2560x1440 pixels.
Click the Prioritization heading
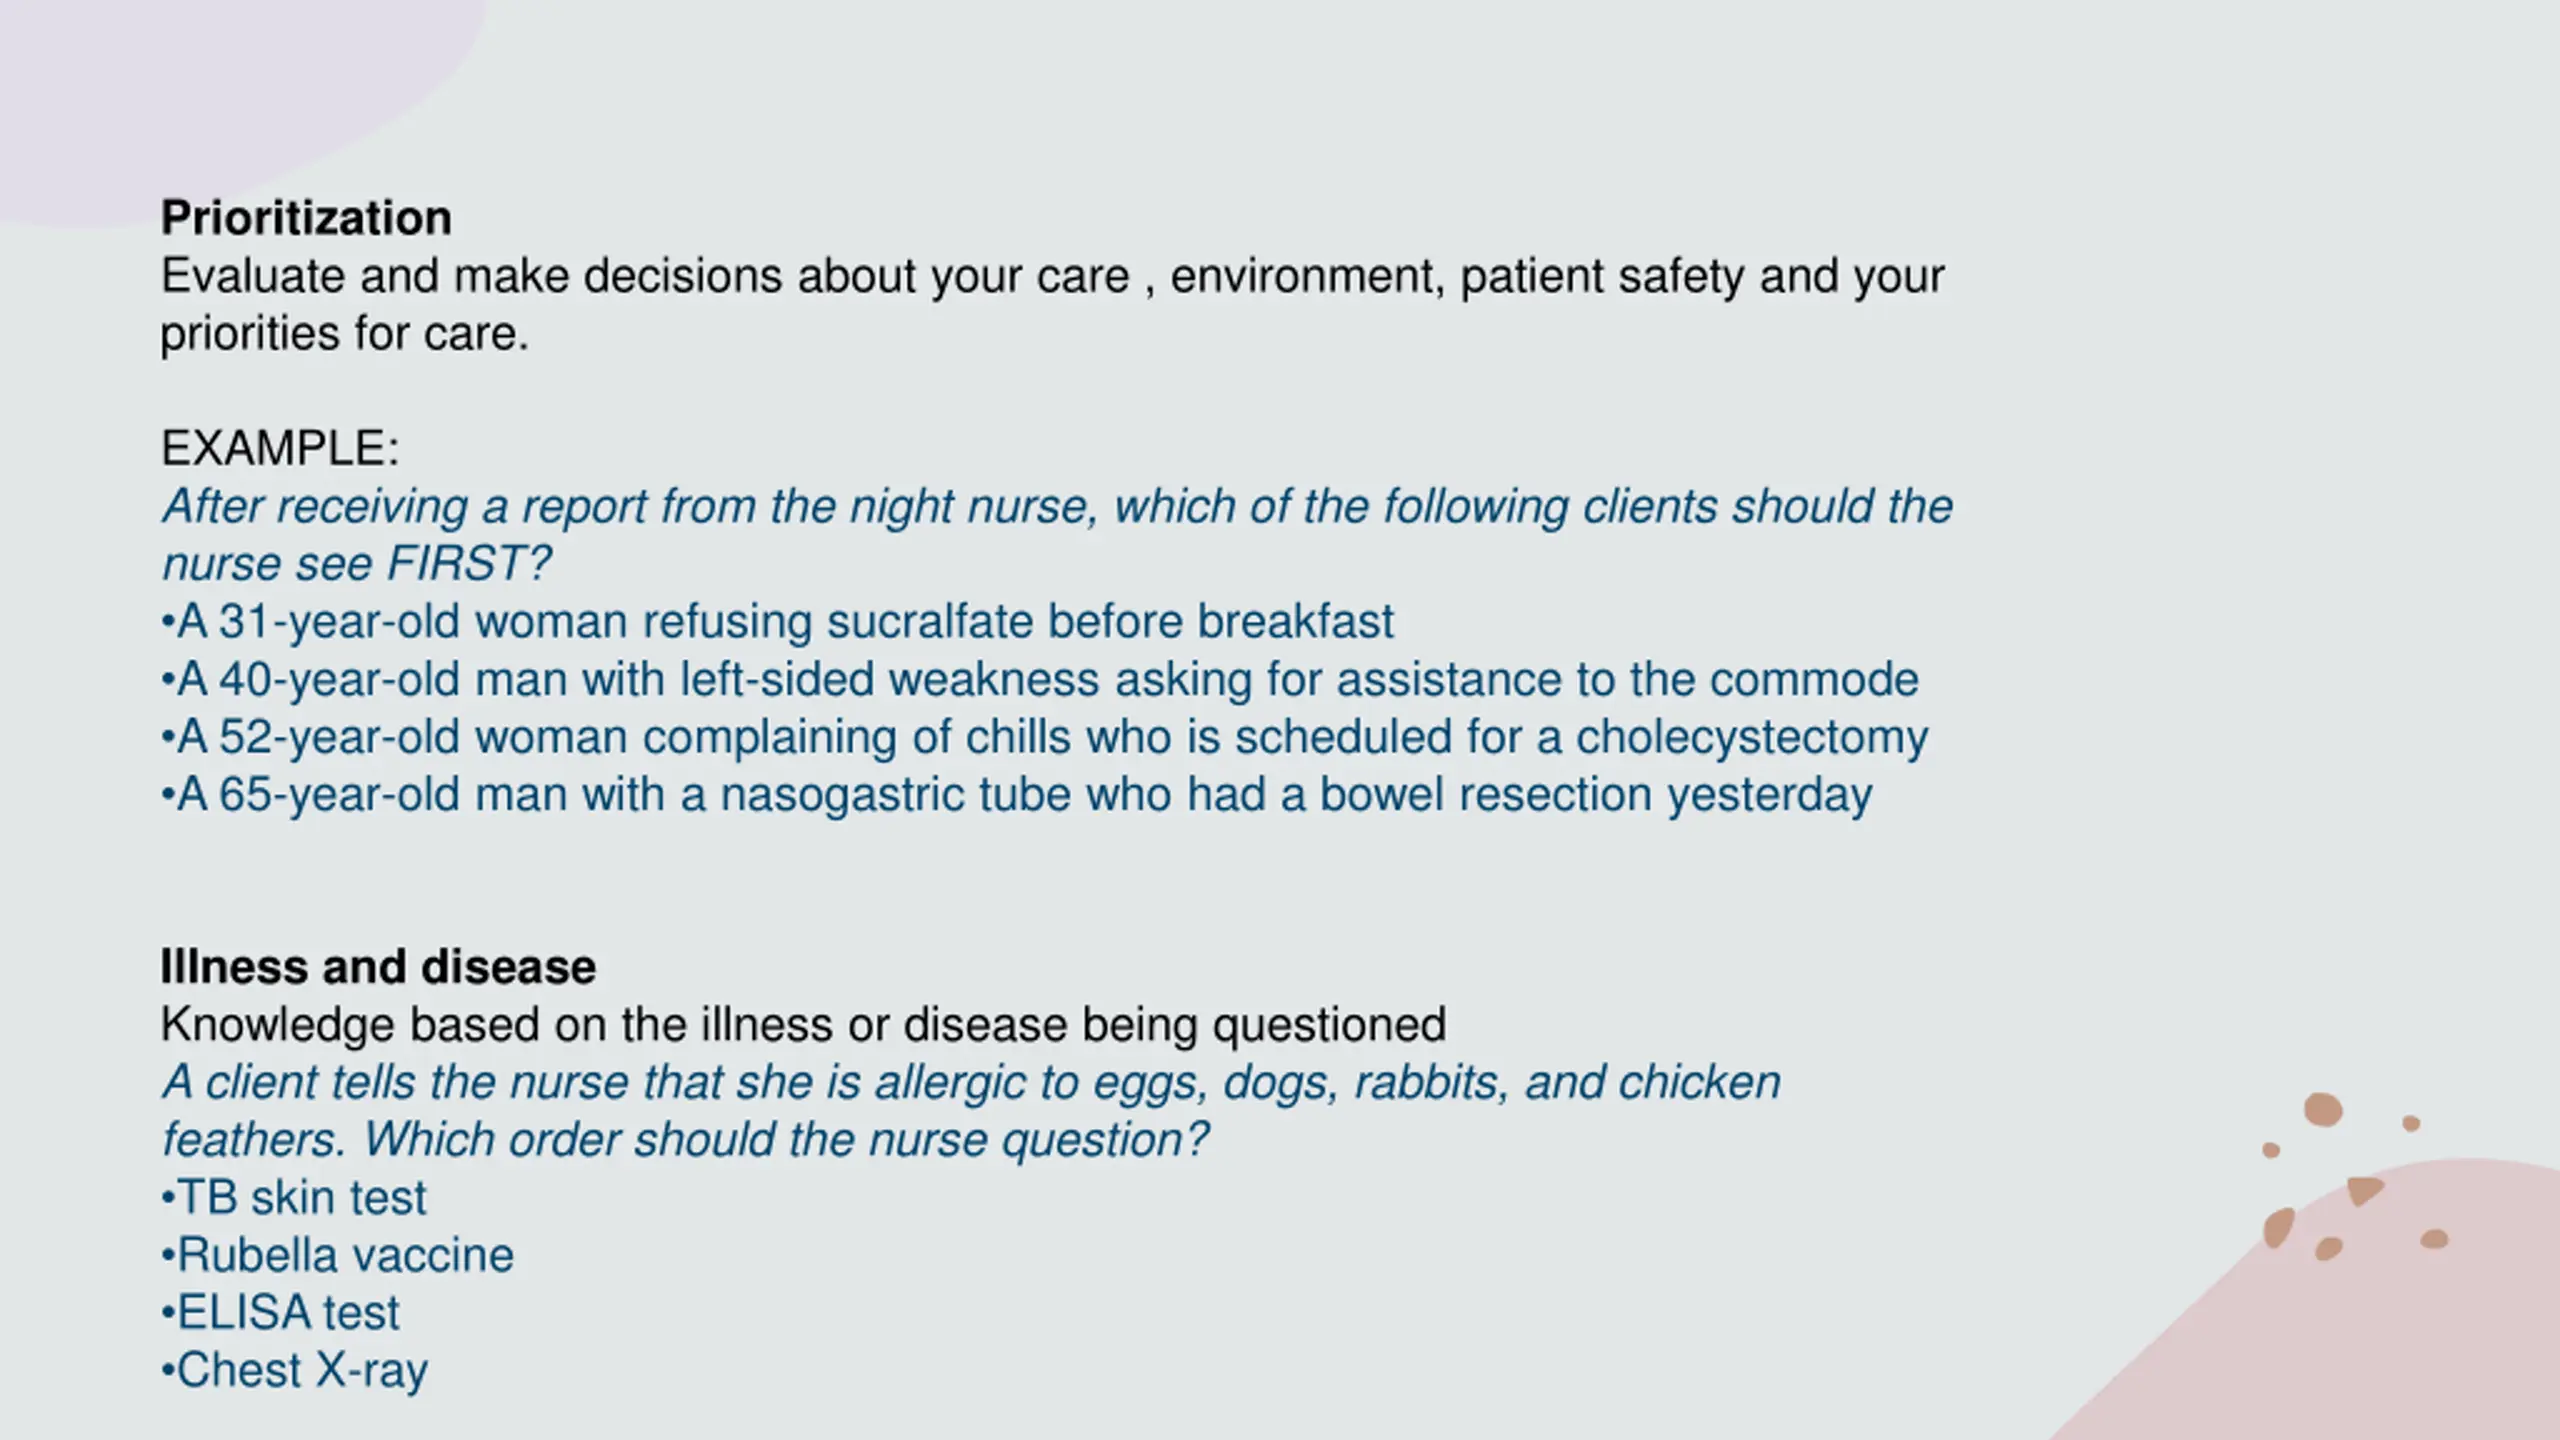[306, 218]
